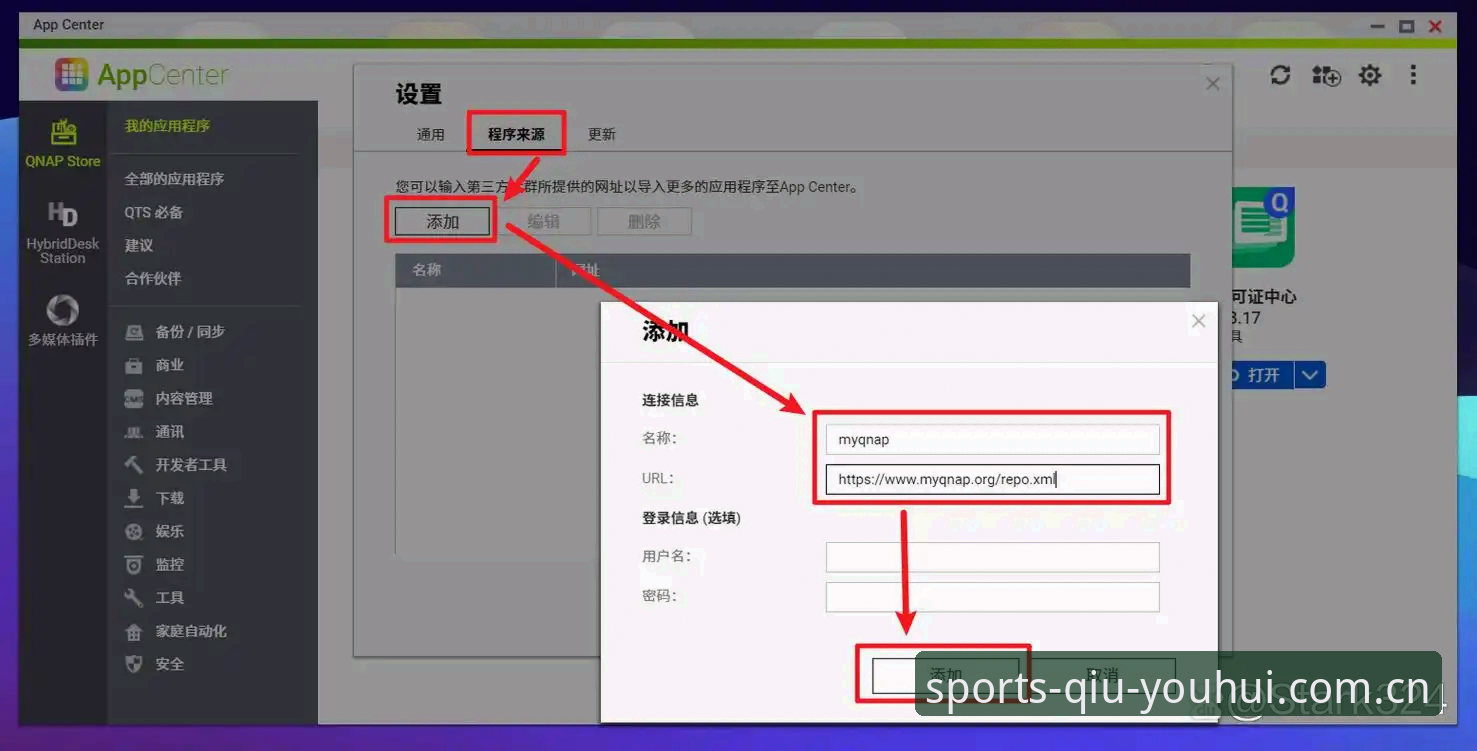This screenshot has height=751, width=1477.
Task: Focus the 用户名 input field
Action: [x=992, y=557]
